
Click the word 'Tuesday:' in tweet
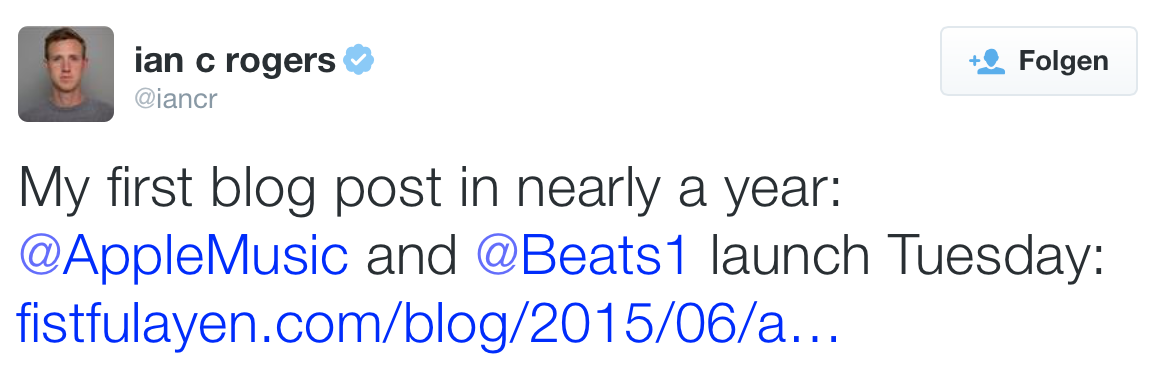[x=989, y=255]
